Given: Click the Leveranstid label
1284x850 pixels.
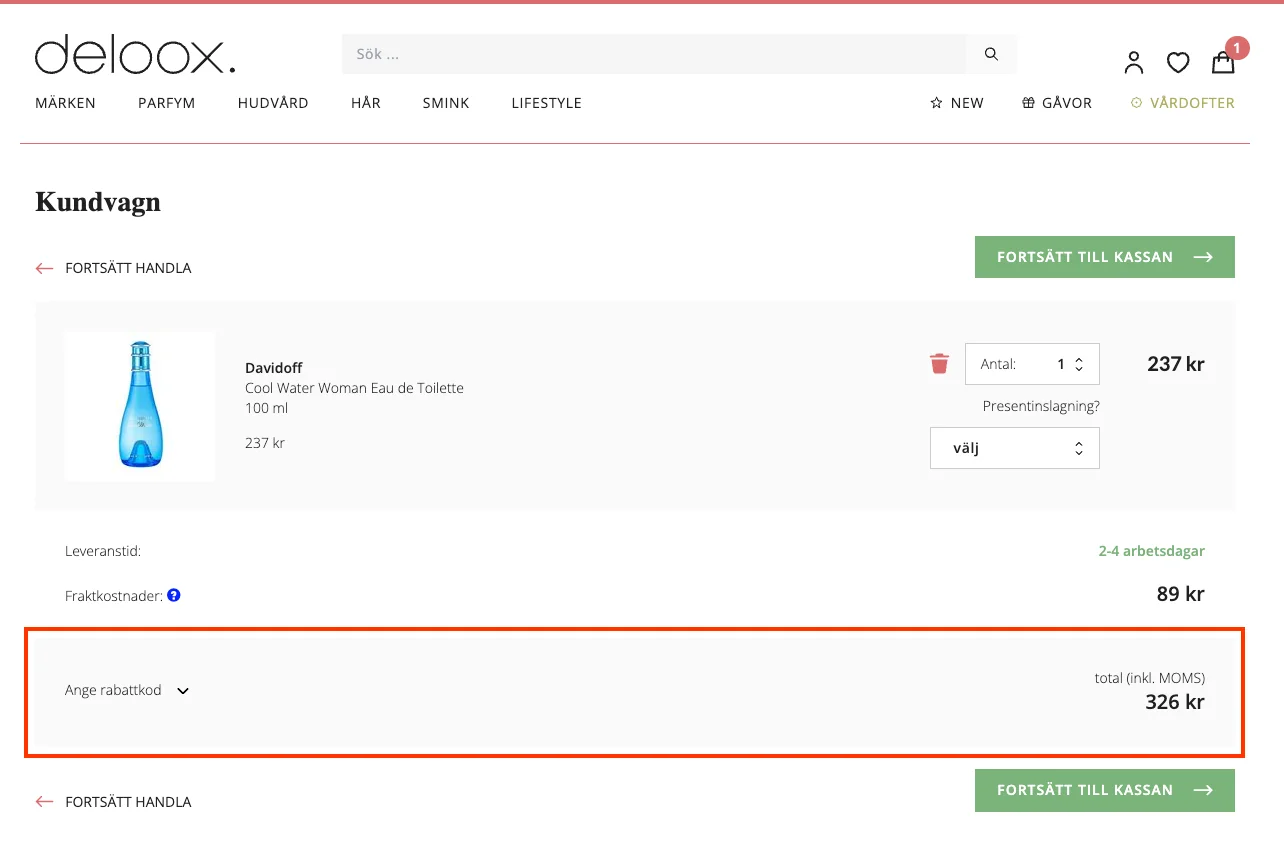Looking at the screenshot, I should [x=103, y=551].
